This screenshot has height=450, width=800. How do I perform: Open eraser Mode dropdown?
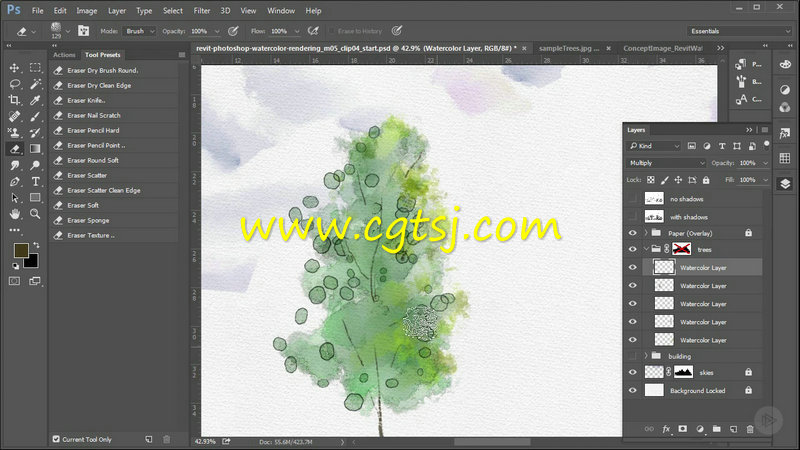tap(139, 31)
